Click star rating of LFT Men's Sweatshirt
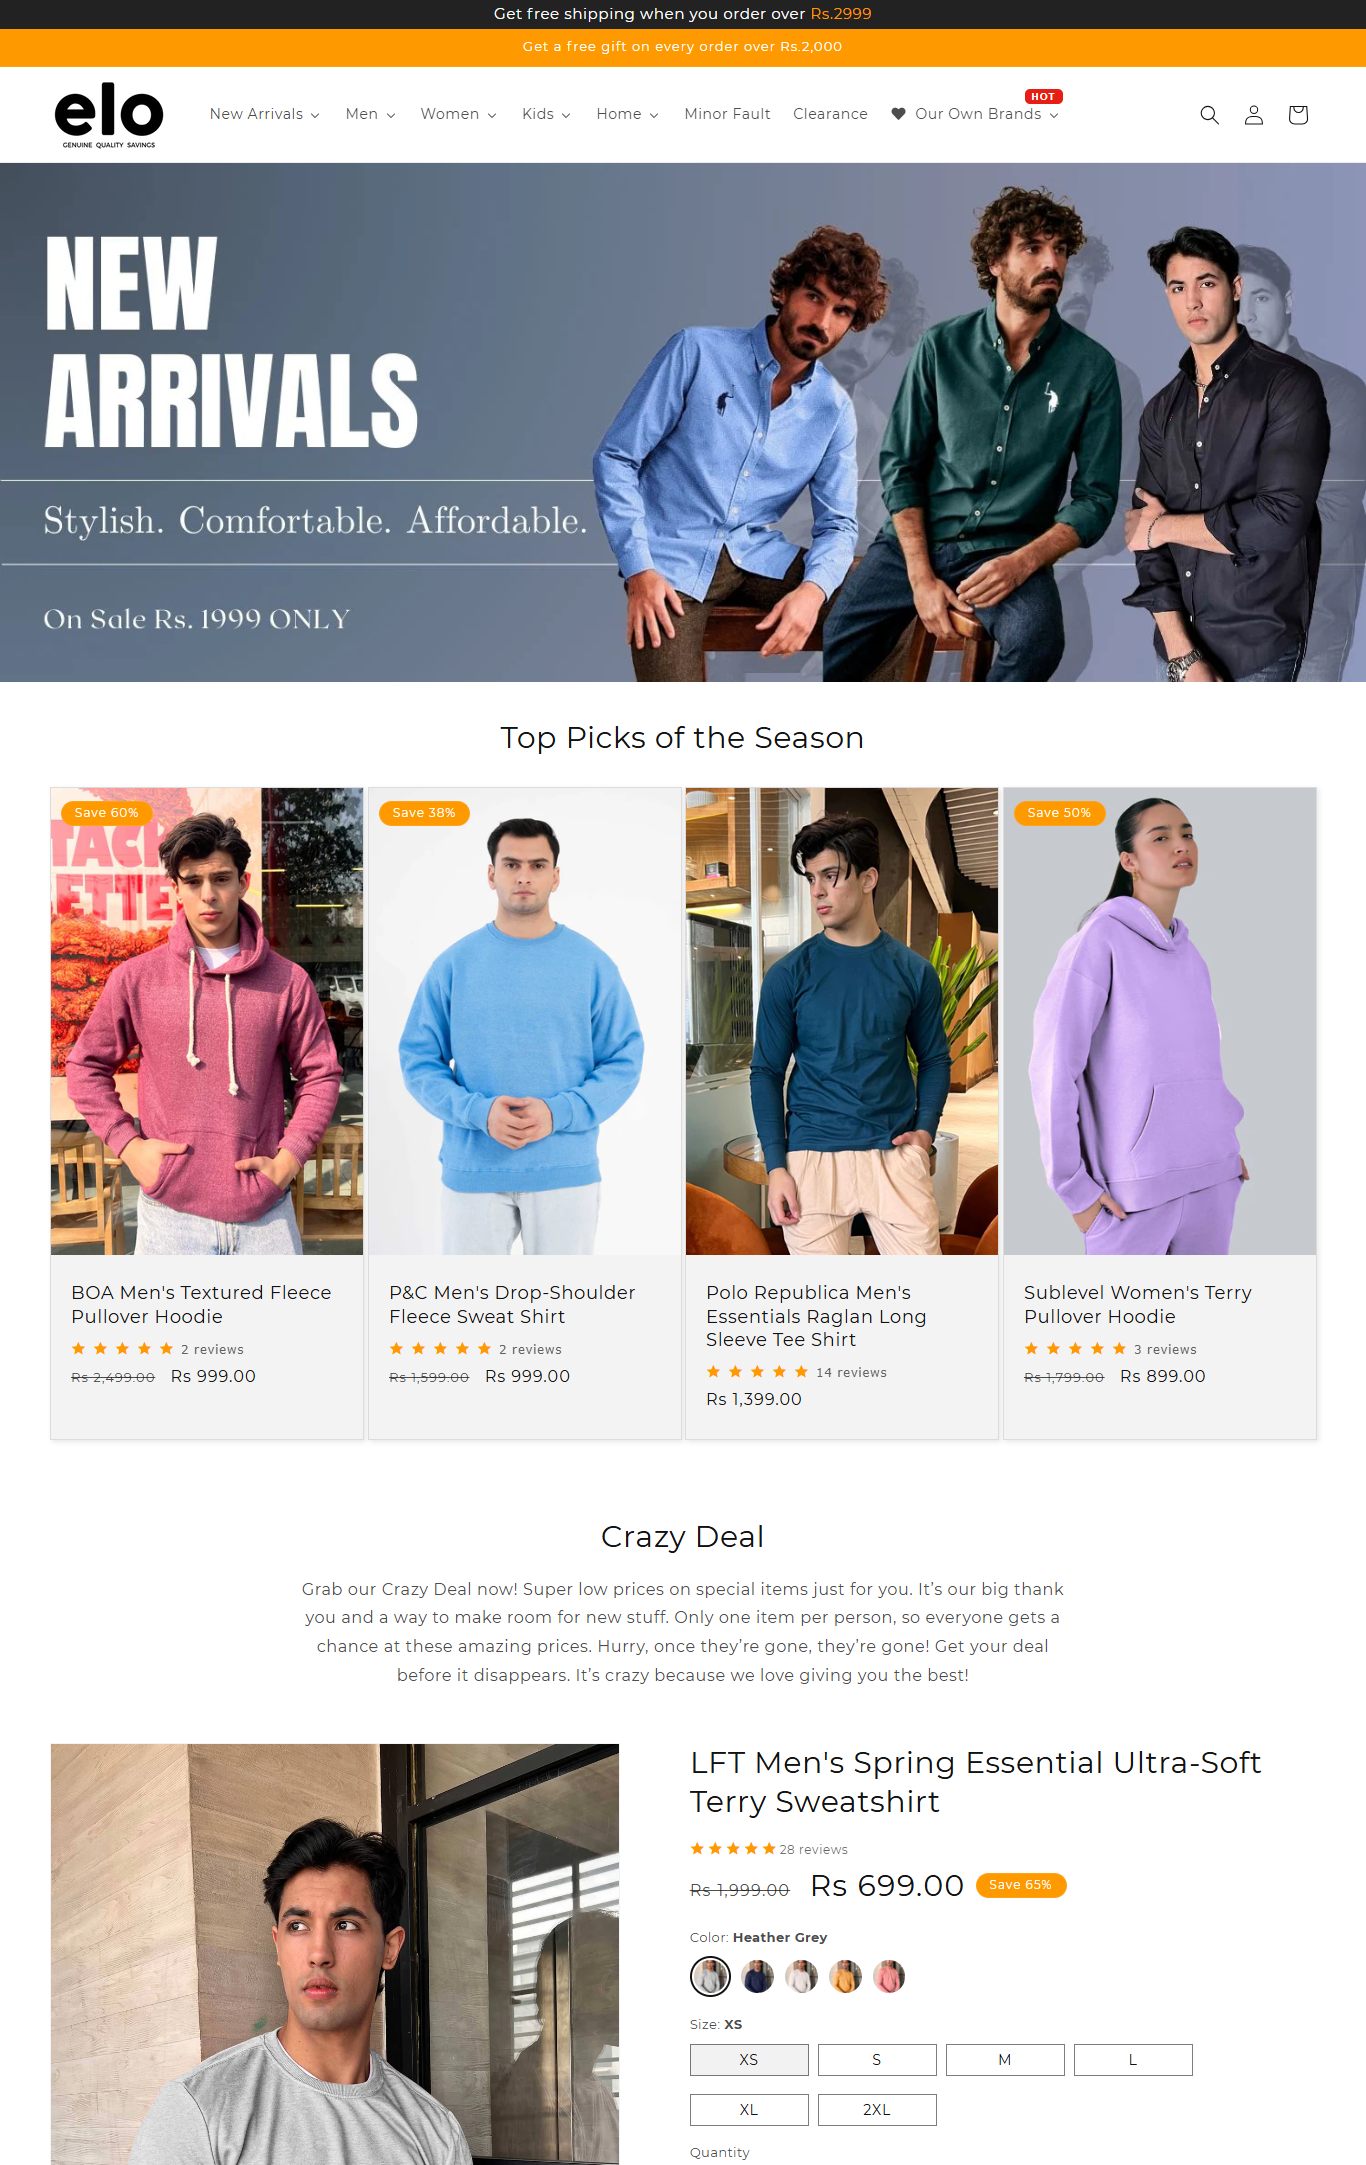Screen dimensions: 1366x2165 click(x=733, y=1849)
